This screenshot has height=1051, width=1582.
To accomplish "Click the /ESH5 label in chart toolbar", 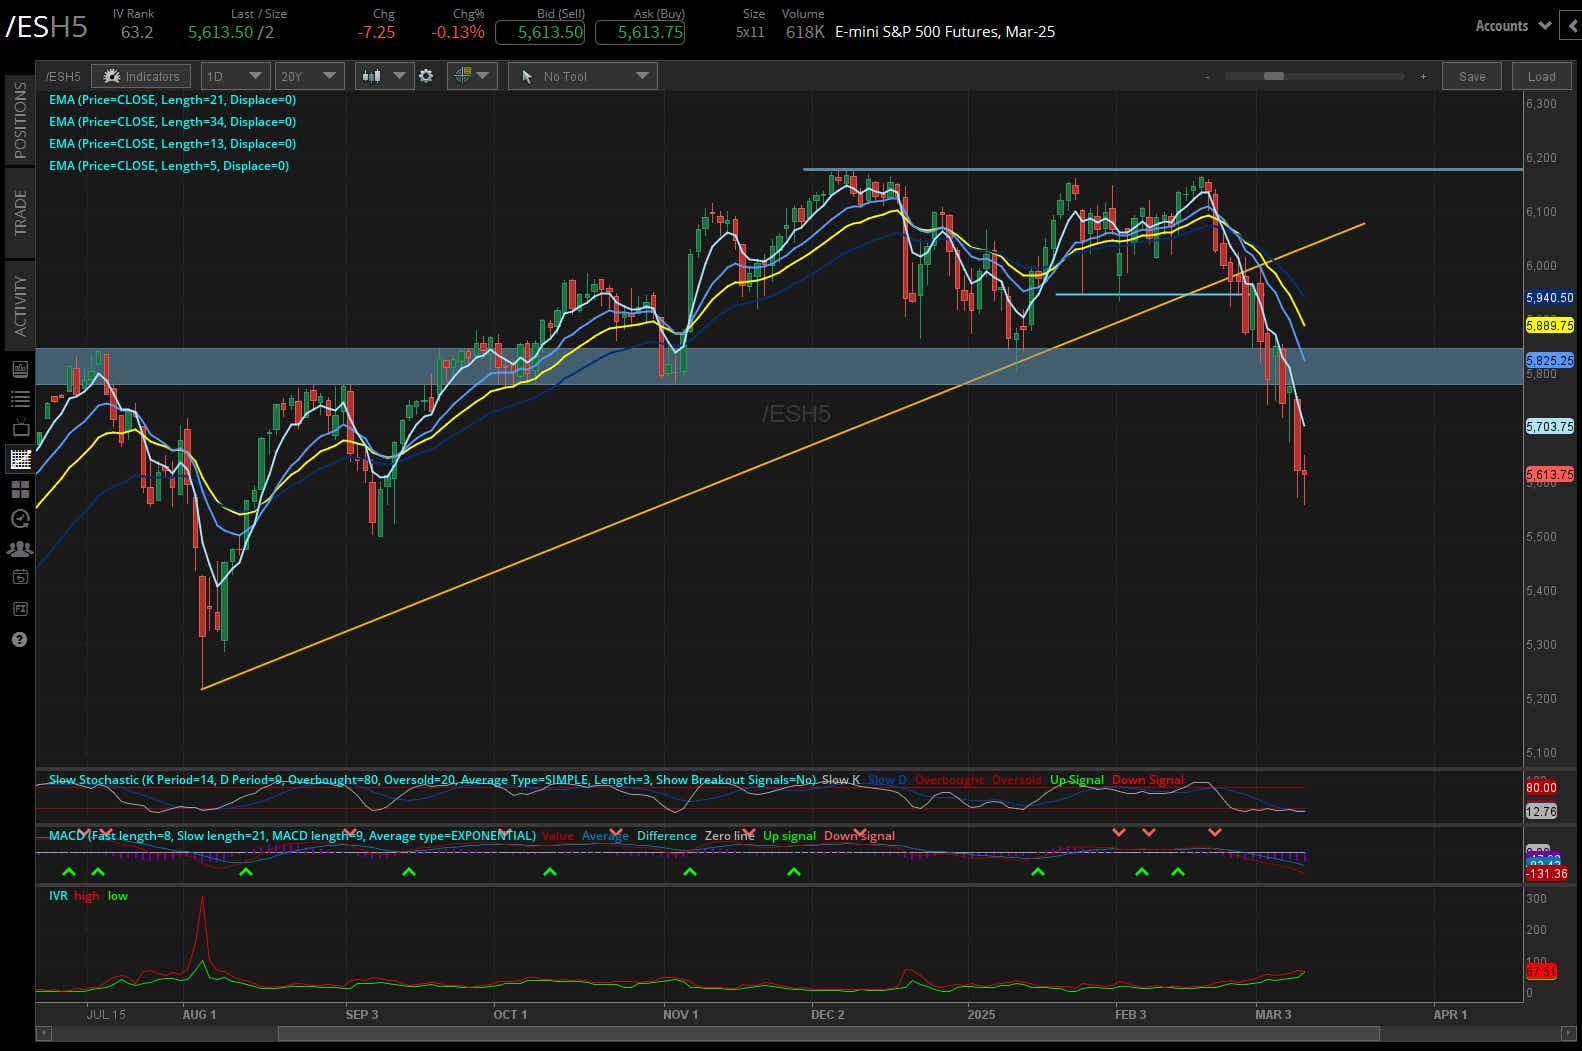I will click(x=63, y=76).
